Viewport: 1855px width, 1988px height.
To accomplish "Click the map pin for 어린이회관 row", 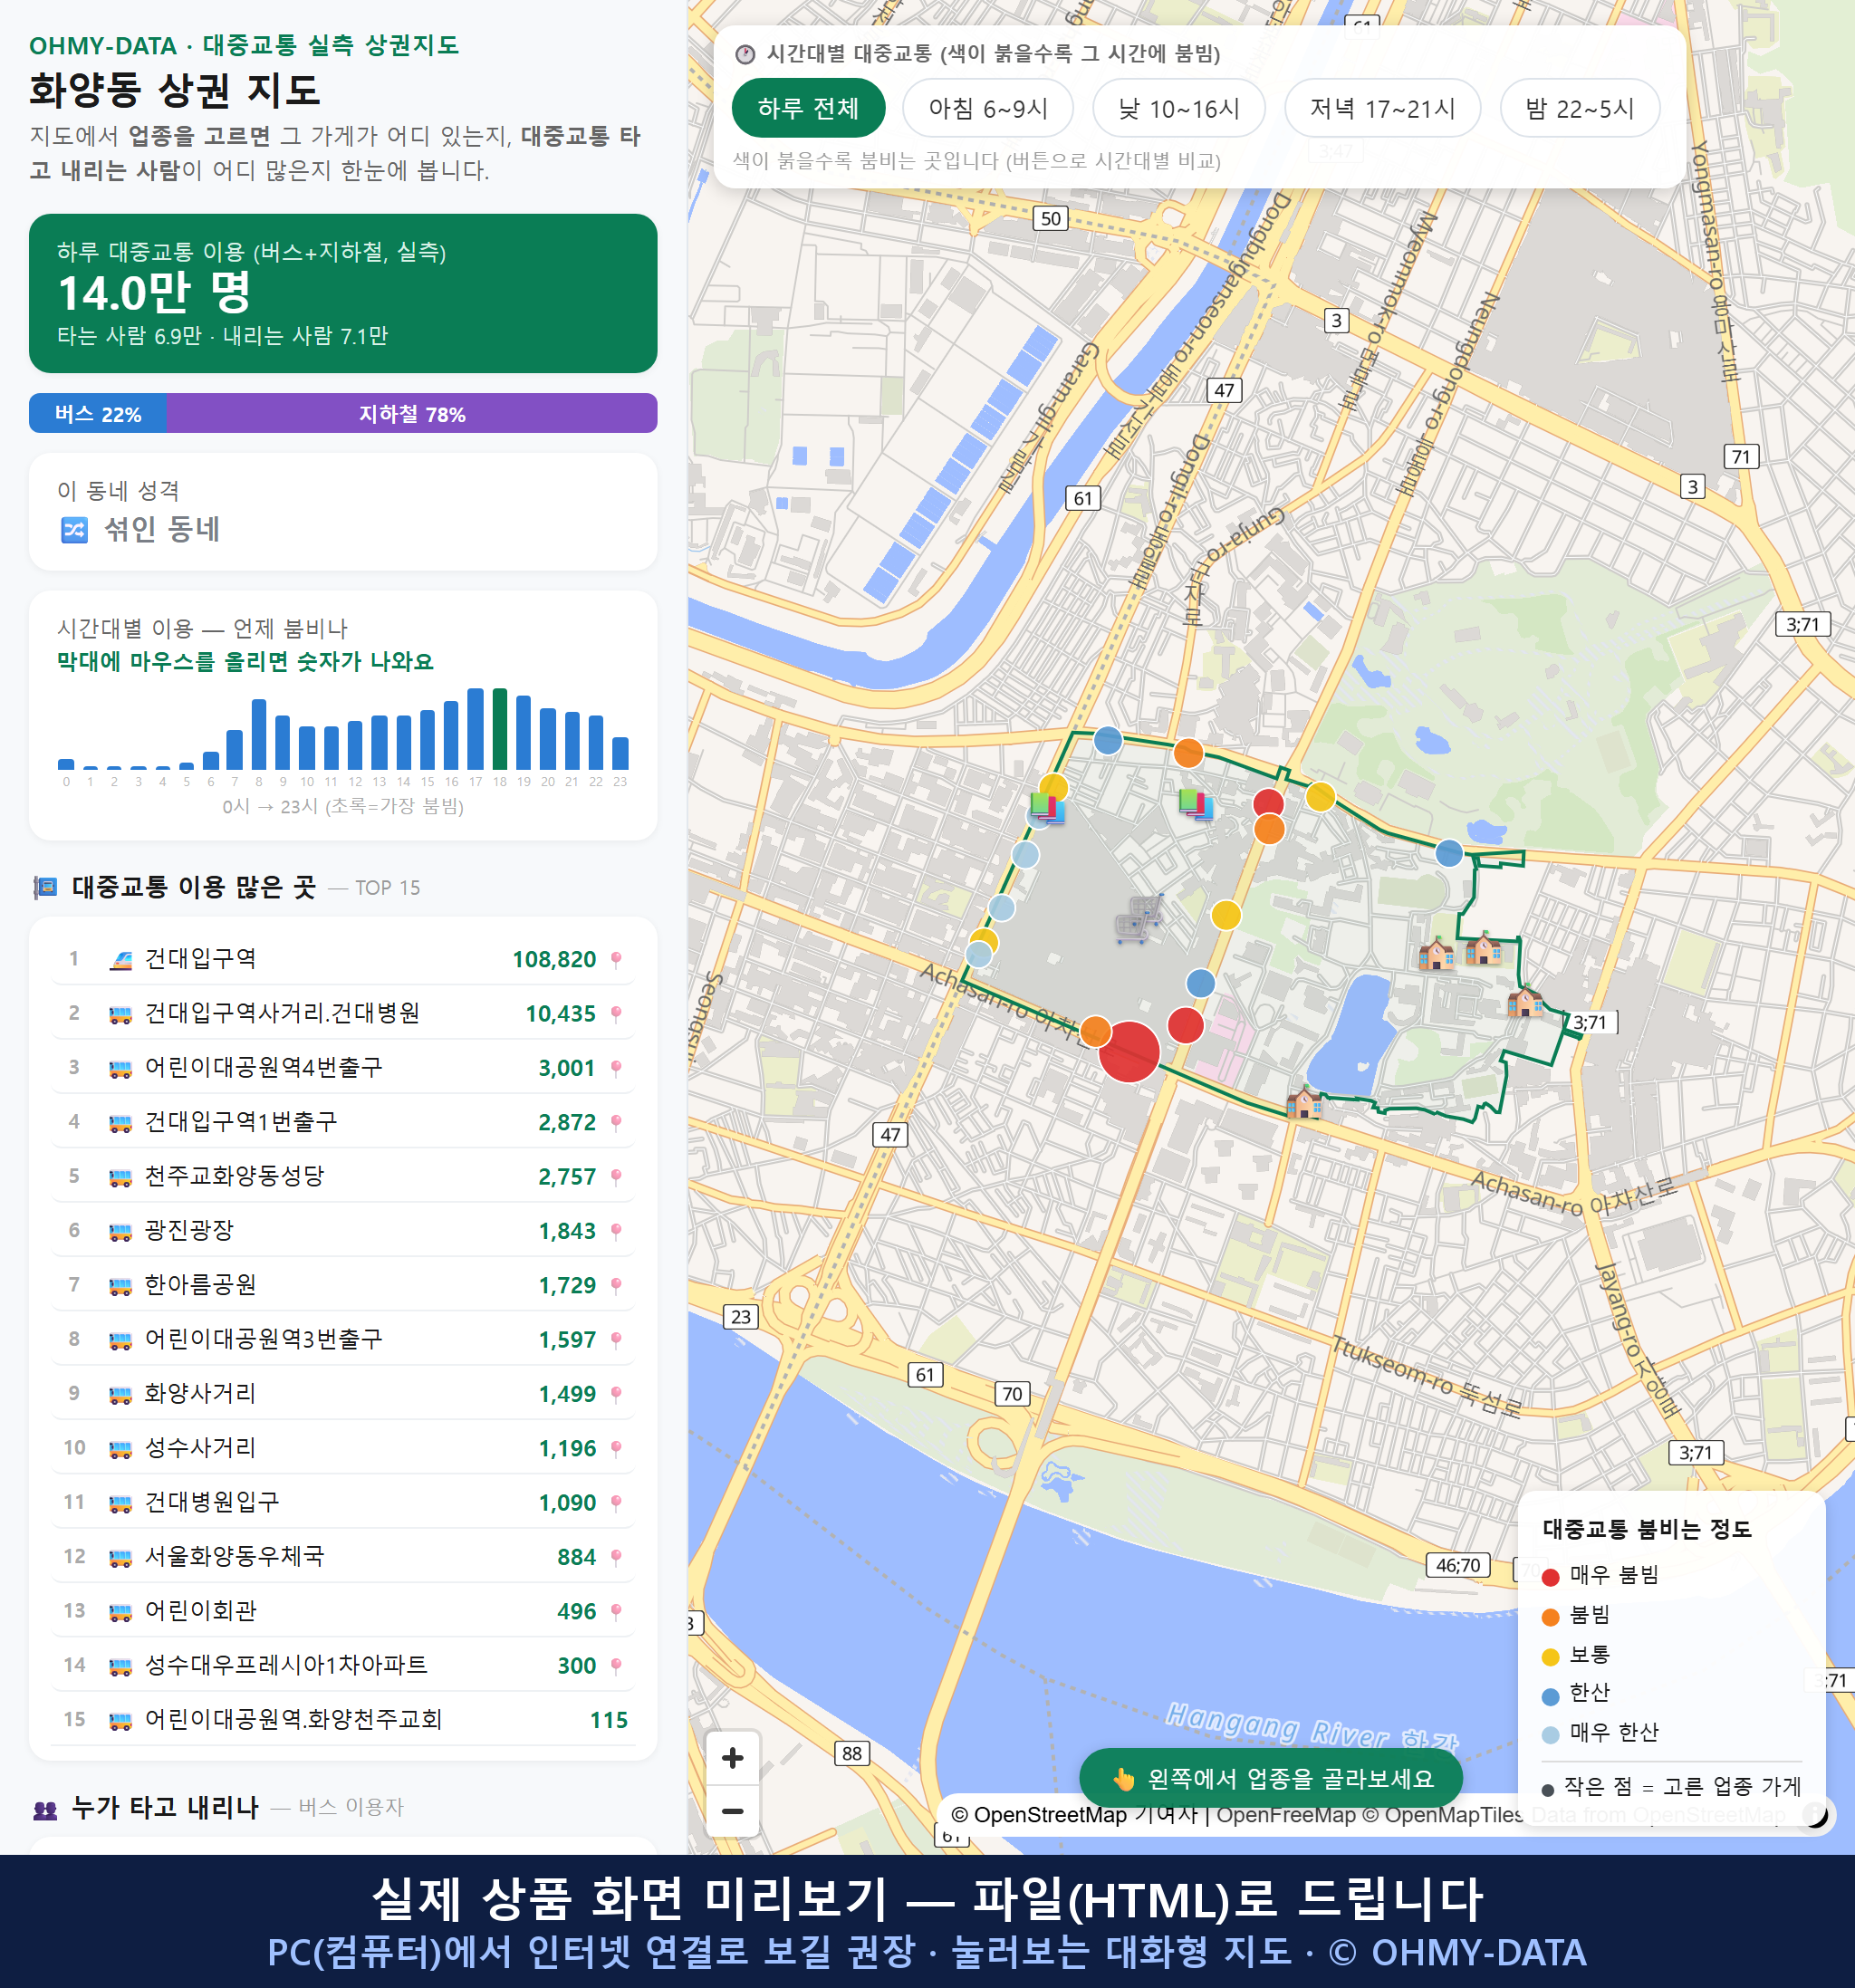I will (616, 1612).
